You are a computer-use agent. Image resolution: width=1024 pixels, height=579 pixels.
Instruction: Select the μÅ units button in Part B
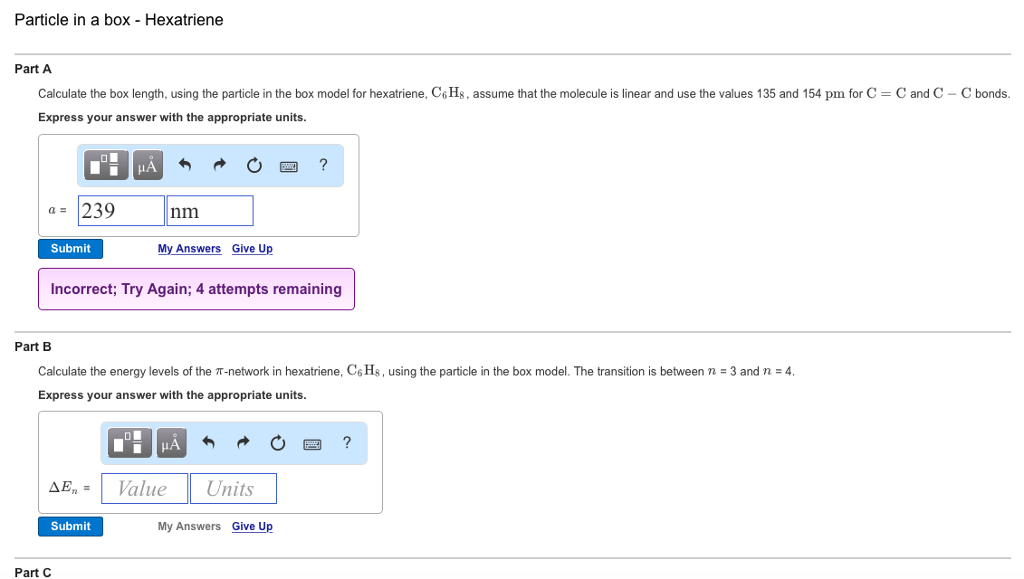tap(169, 443)
